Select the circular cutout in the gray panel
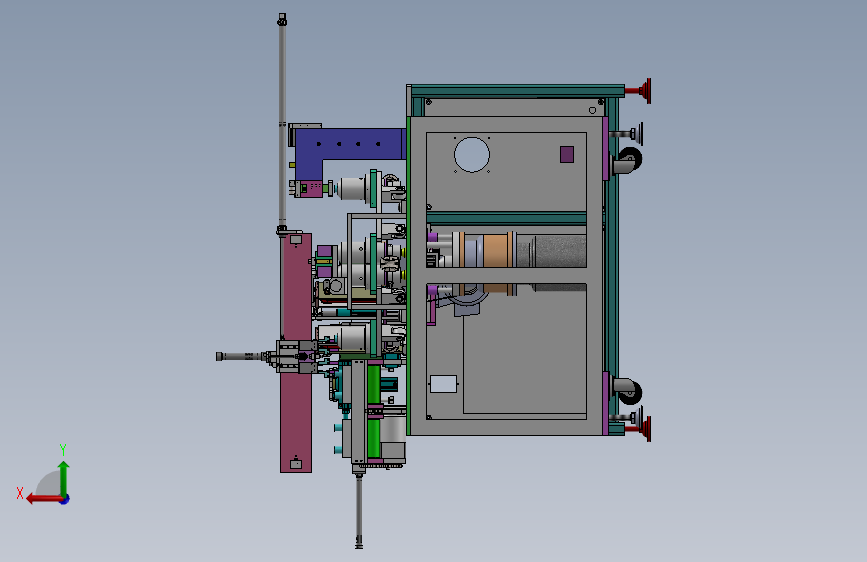 [472, 154]
